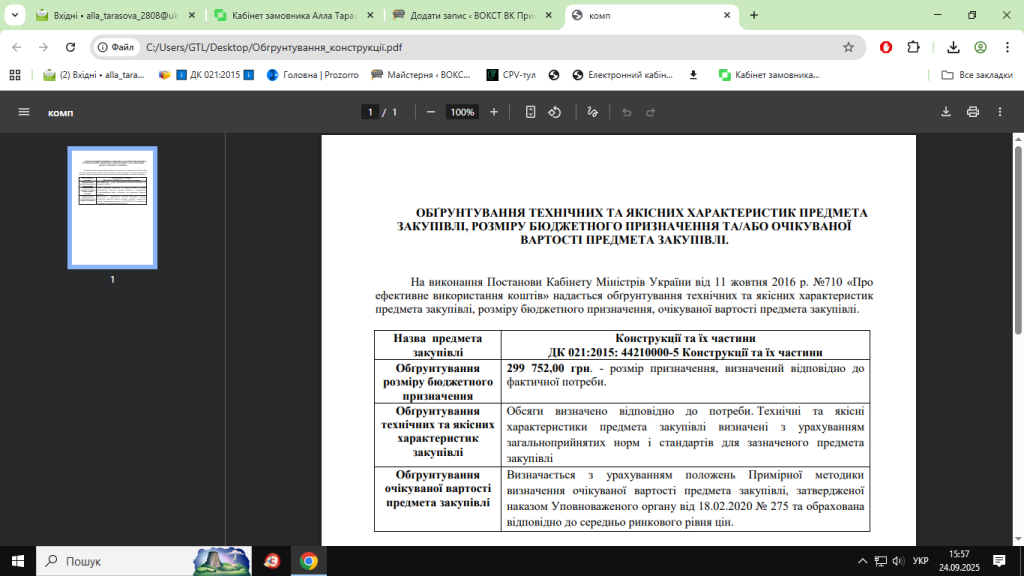Toggle the PDF sidebar menu button
The height and width of the screenshot is (576, 1024).
click(x=24, y=112)
